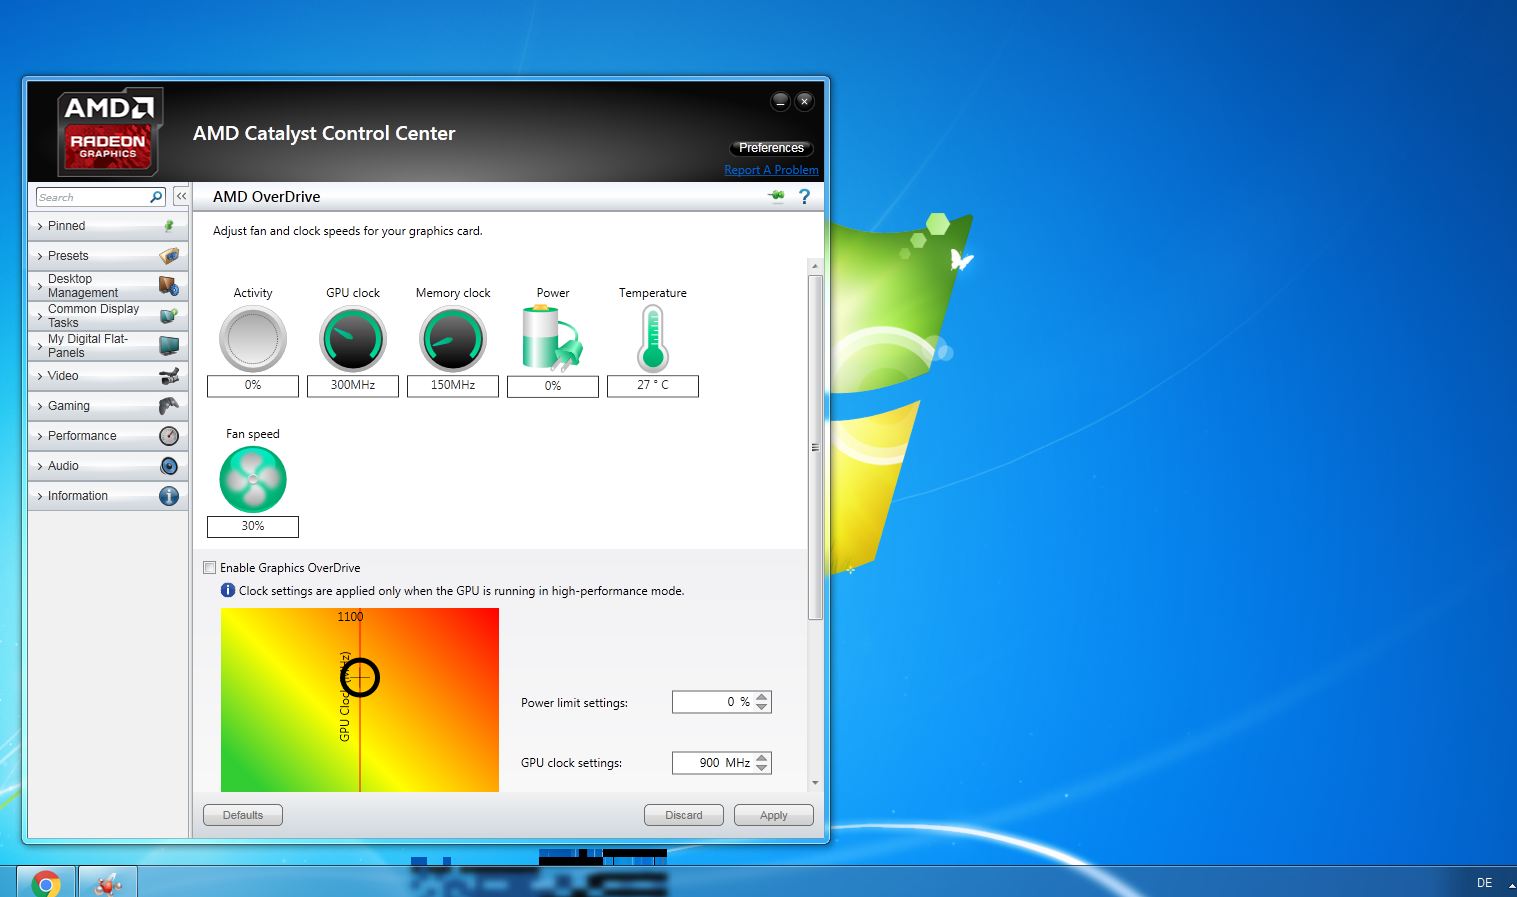Image resolution: width=1517 pixels, height=897 pixels.
Task: Click the Memory clock gauge
Action: coord(453,339)
